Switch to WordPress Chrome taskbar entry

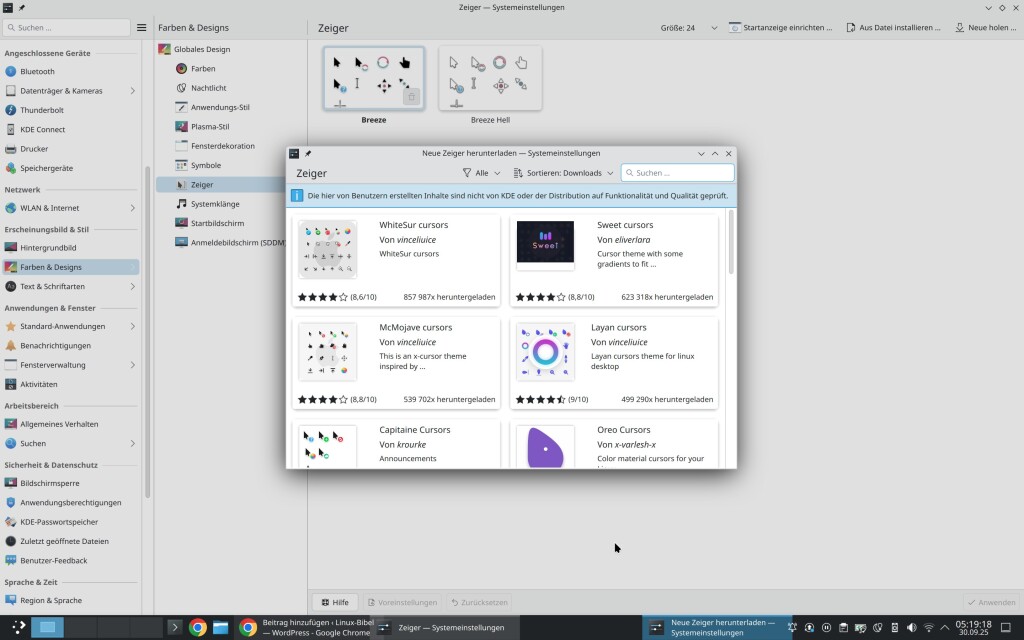click(x=305, y=628)
